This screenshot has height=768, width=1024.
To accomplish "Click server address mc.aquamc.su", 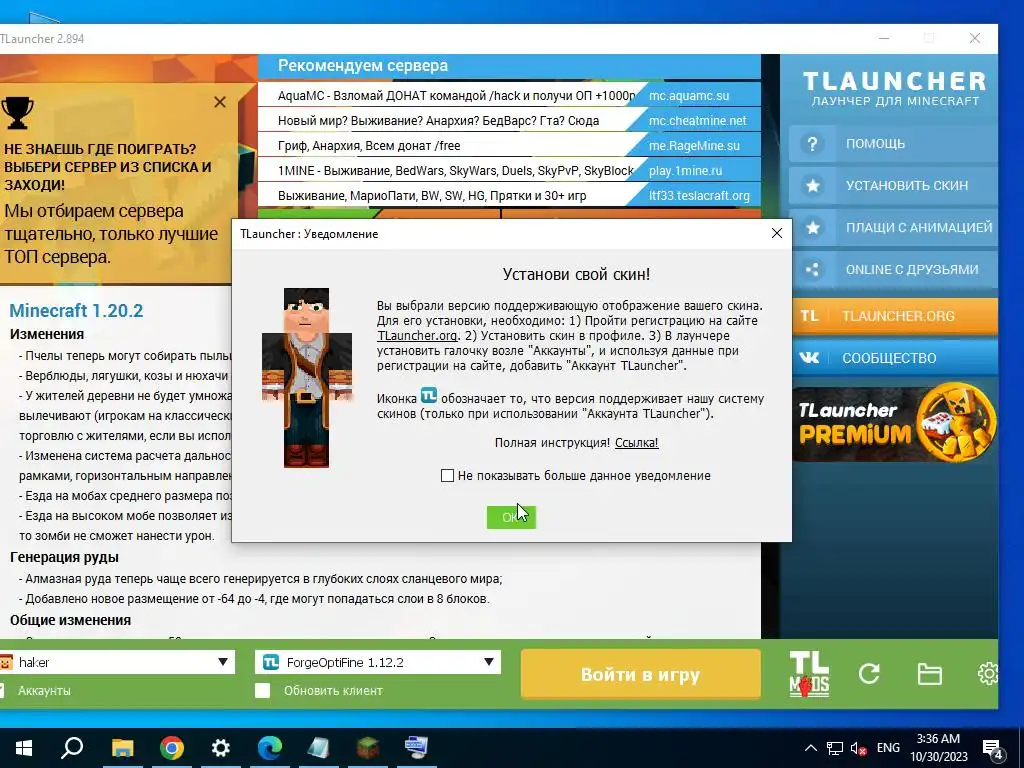I will coord(689,95).
